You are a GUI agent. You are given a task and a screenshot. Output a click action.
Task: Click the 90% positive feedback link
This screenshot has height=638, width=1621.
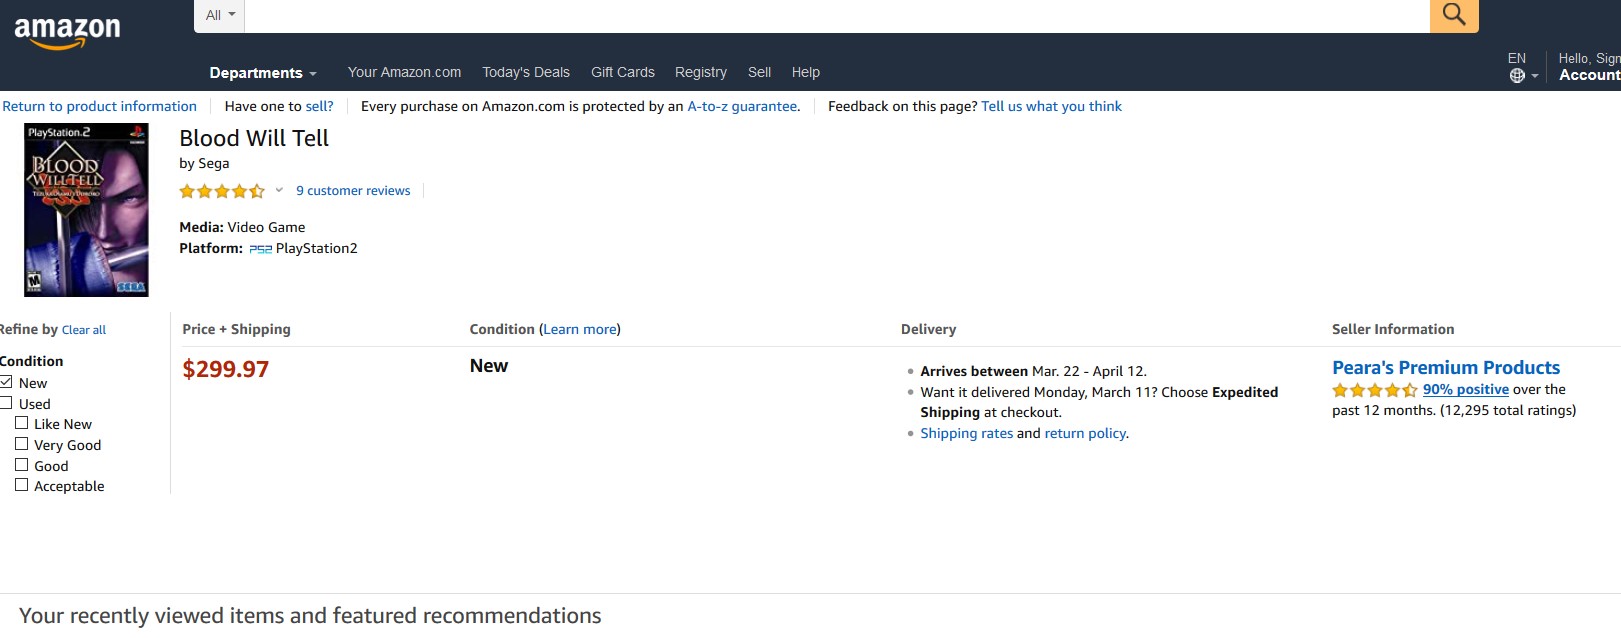1466,389
